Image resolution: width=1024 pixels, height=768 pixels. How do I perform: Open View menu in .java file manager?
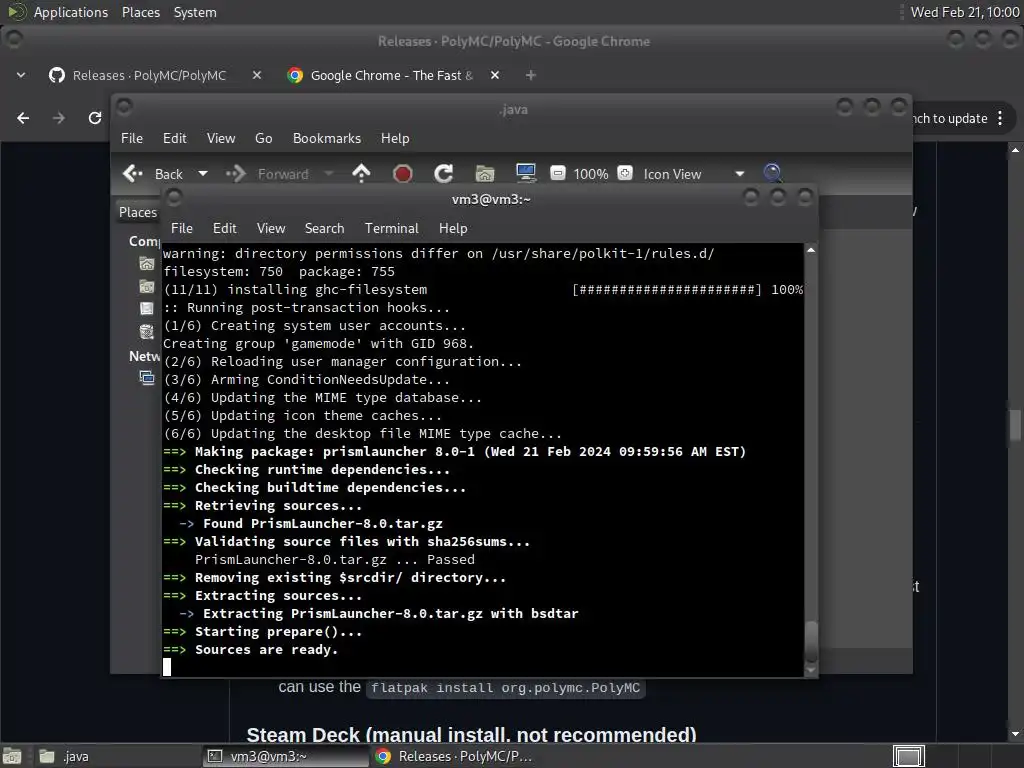click(221, 138)
